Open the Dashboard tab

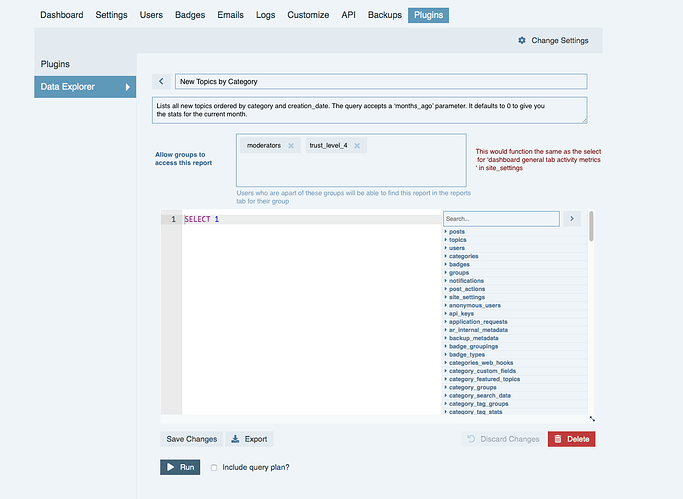pos(62,15)
